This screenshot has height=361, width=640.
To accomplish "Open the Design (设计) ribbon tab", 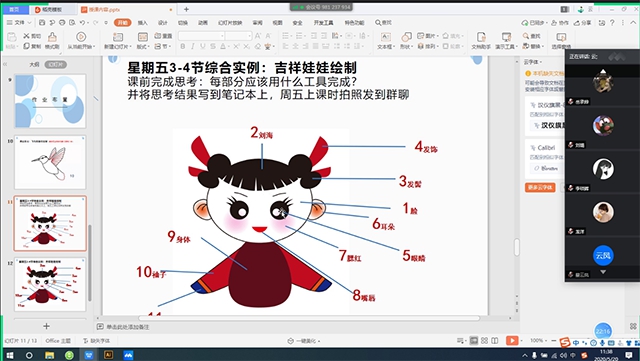I will click(x=163, y=22).
